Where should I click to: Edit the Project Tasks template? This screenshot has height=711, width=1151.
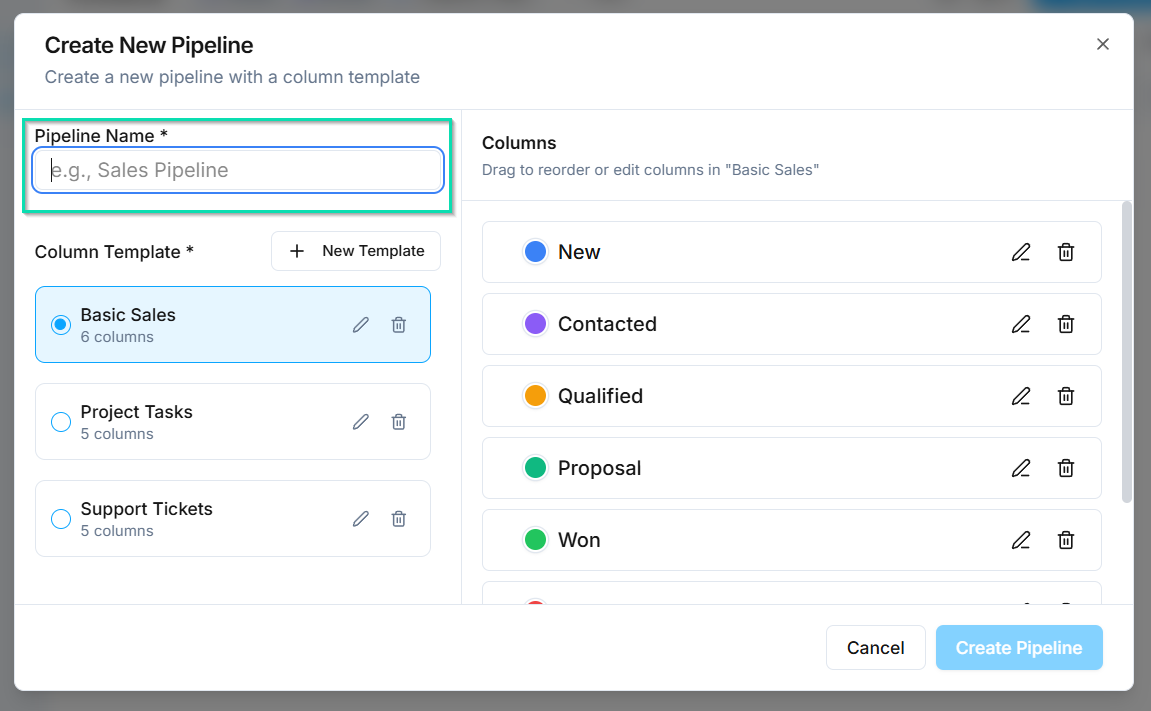361,422
